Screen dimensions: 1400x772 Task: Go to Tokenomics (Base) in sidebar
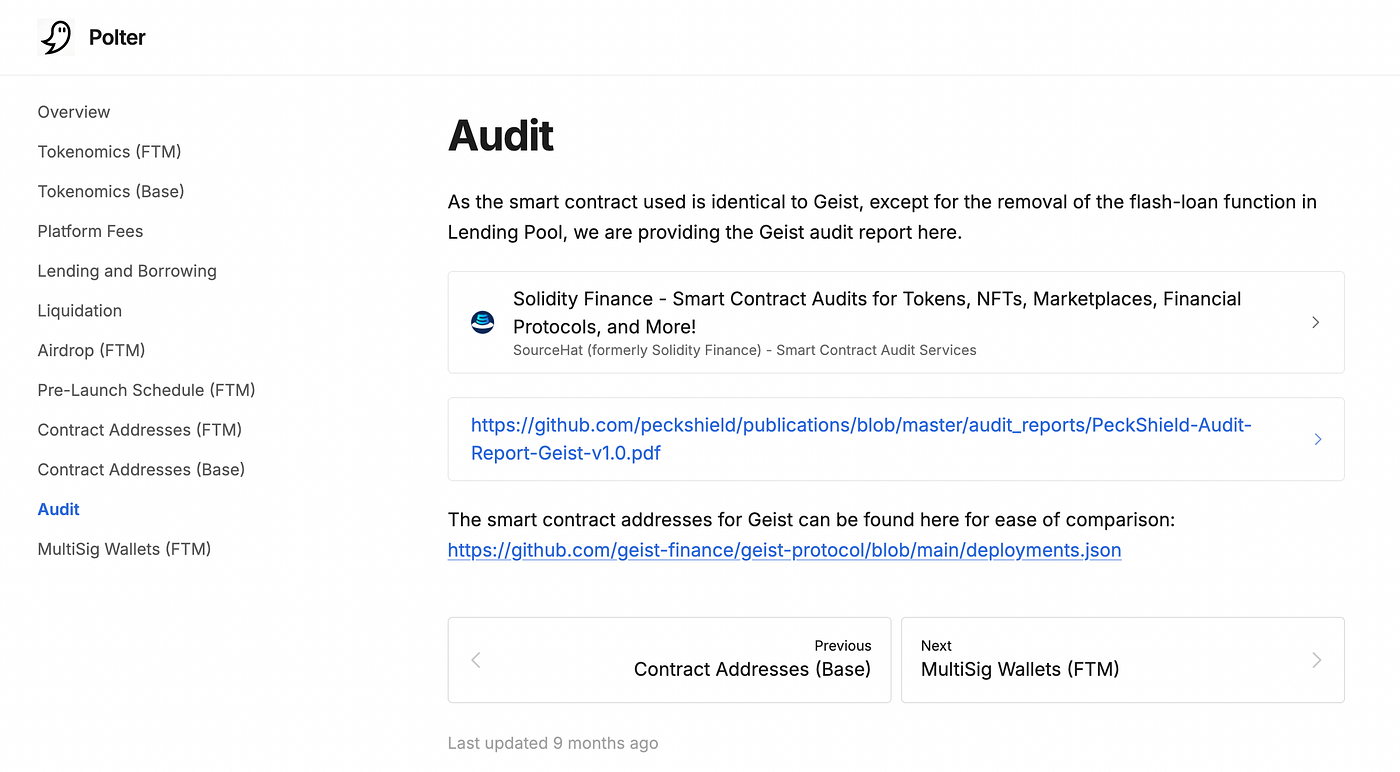[111, 191]
